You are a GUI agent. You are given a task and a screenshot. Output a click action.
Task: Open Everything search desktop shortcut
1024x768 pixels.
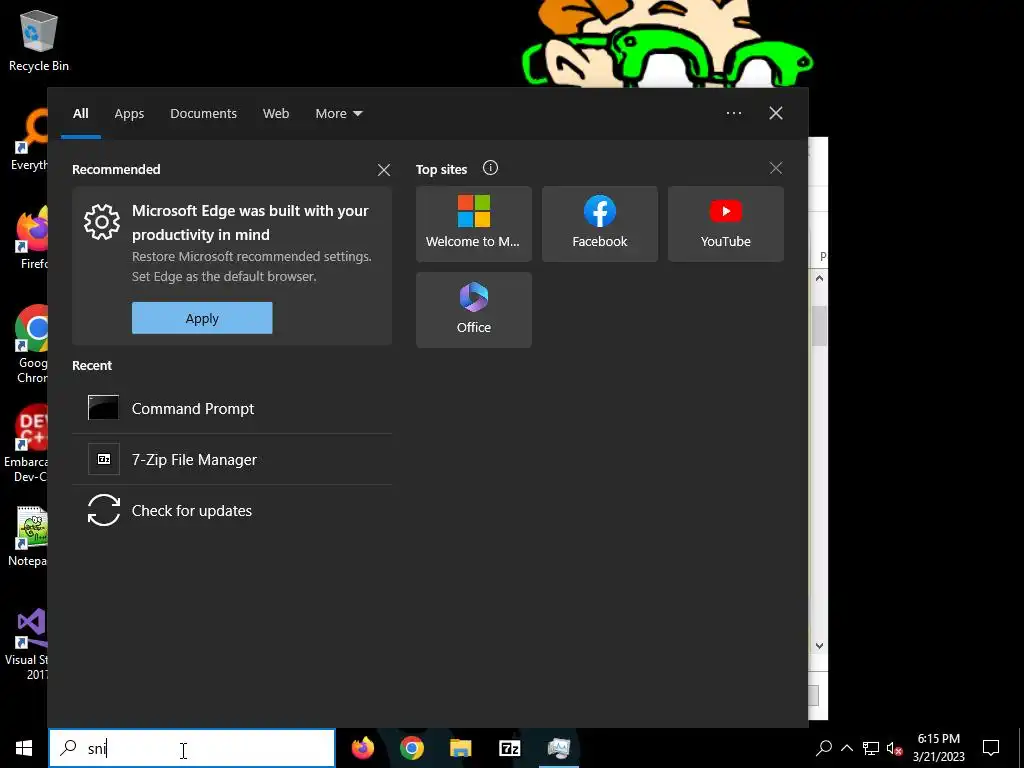[x=30, y=140]
